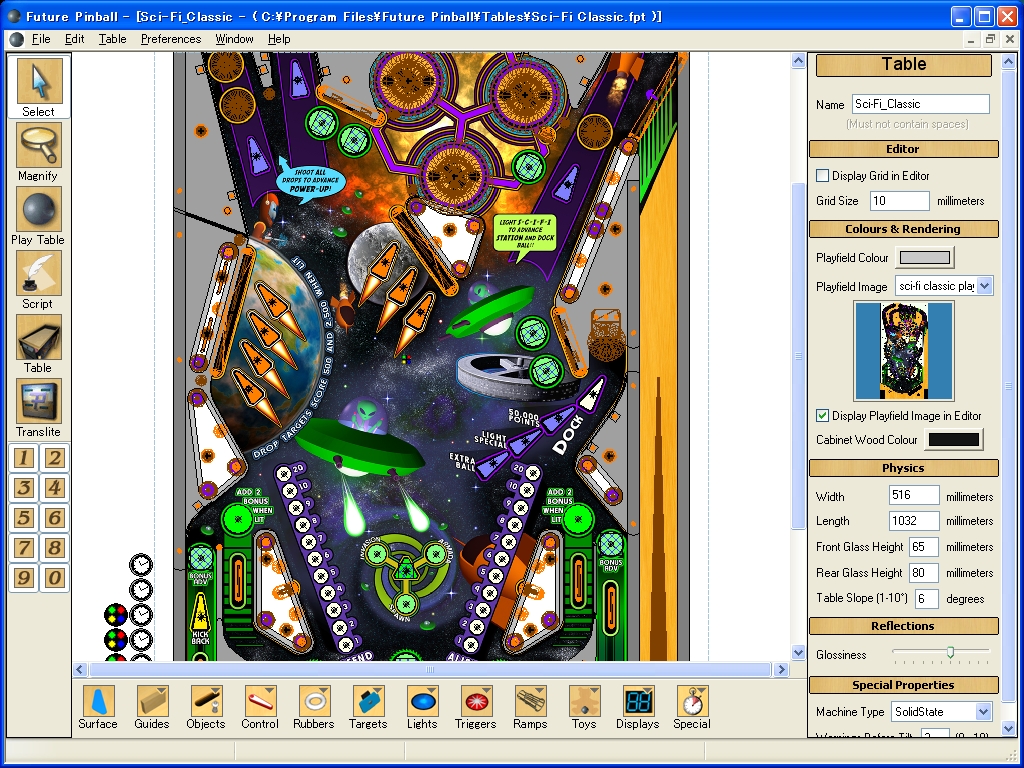Open the Lights objects menu

coord(422,707)
